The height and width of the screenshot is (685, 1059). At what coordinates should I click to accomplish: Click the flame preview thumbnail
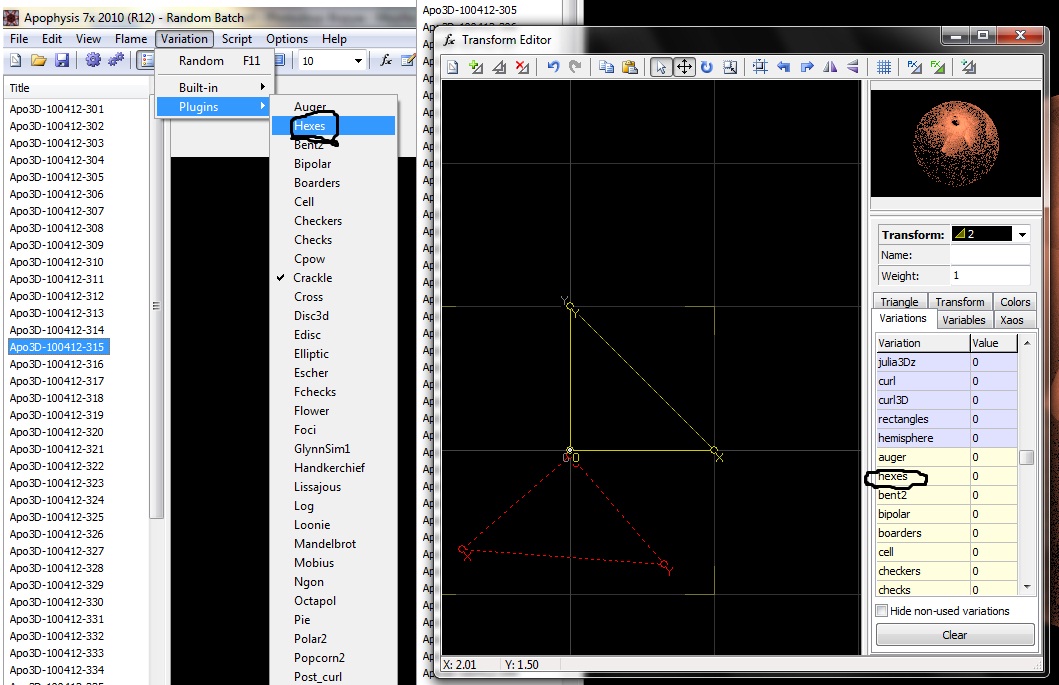click(x=956, y=143)
